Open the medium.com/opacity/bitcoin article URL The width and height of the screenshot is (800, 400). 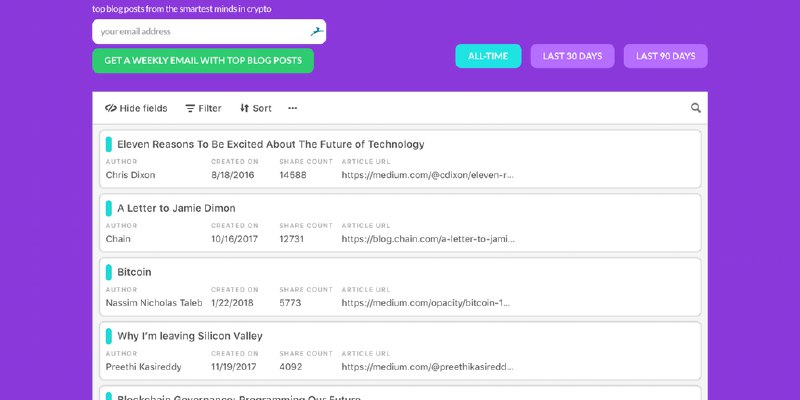(426, 303)
